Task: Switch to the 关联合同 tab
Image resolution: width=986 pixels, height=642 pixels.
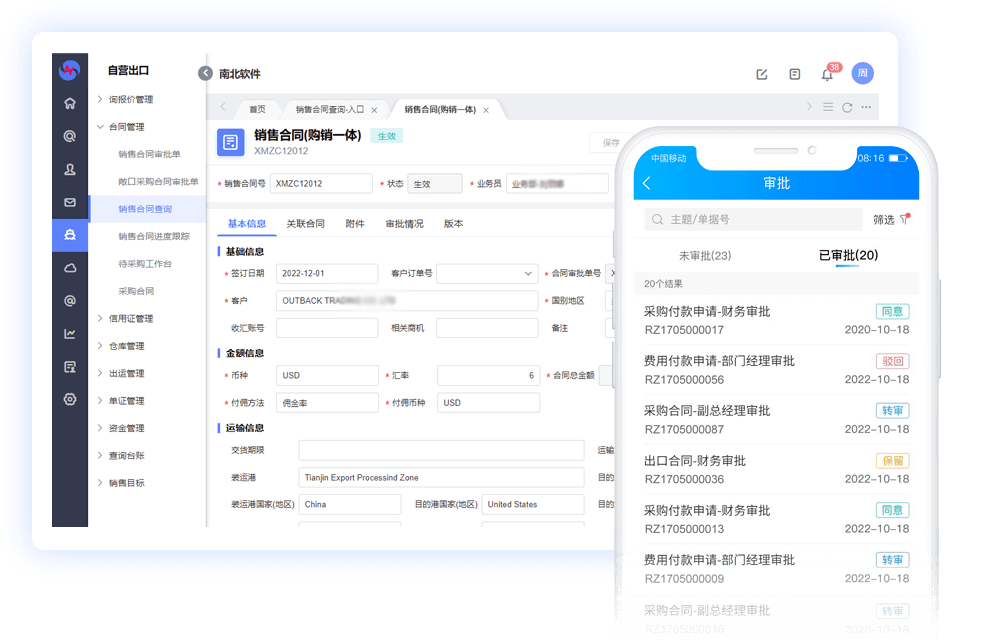Action: (x=305, y=224)
